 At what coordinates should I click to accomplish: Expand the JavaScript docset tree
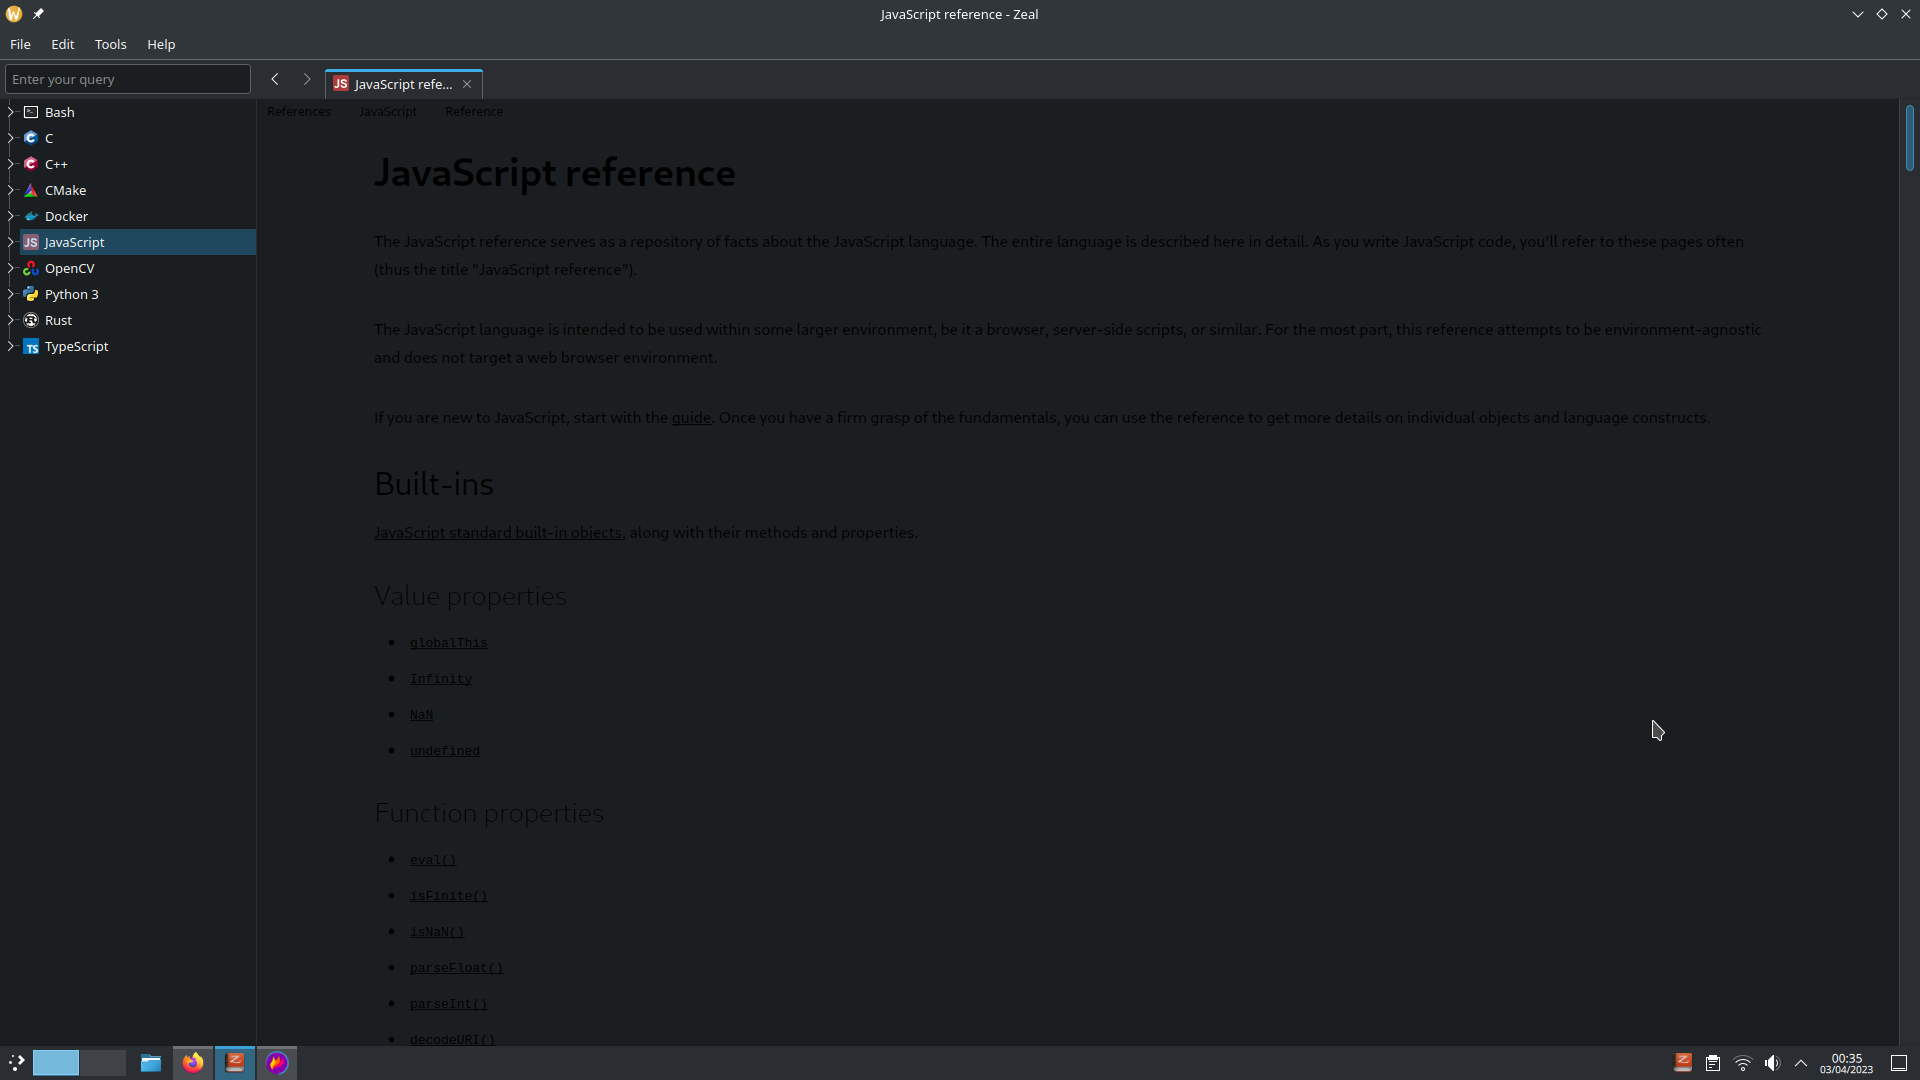pyautogui.click(x=11, y=242)
